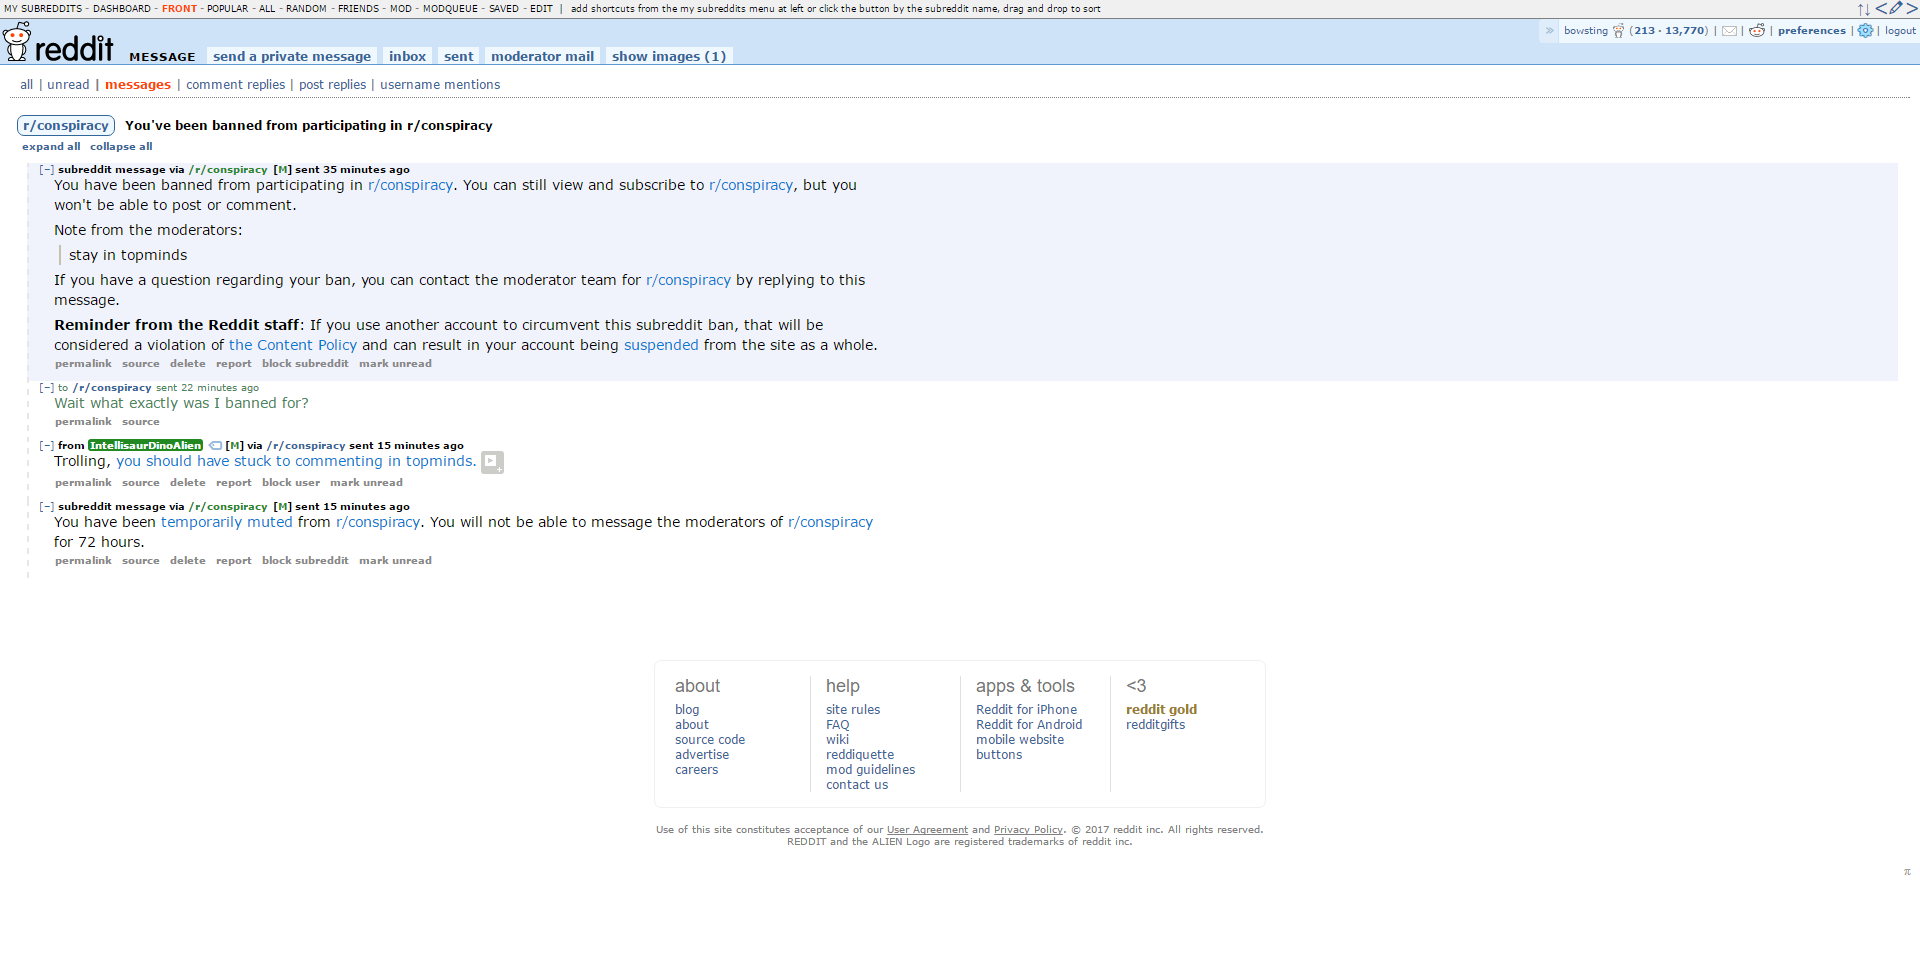Click the r/conspiracy subreddit badge
This screenshot has width=1920, height=974.
click(66, 126)
